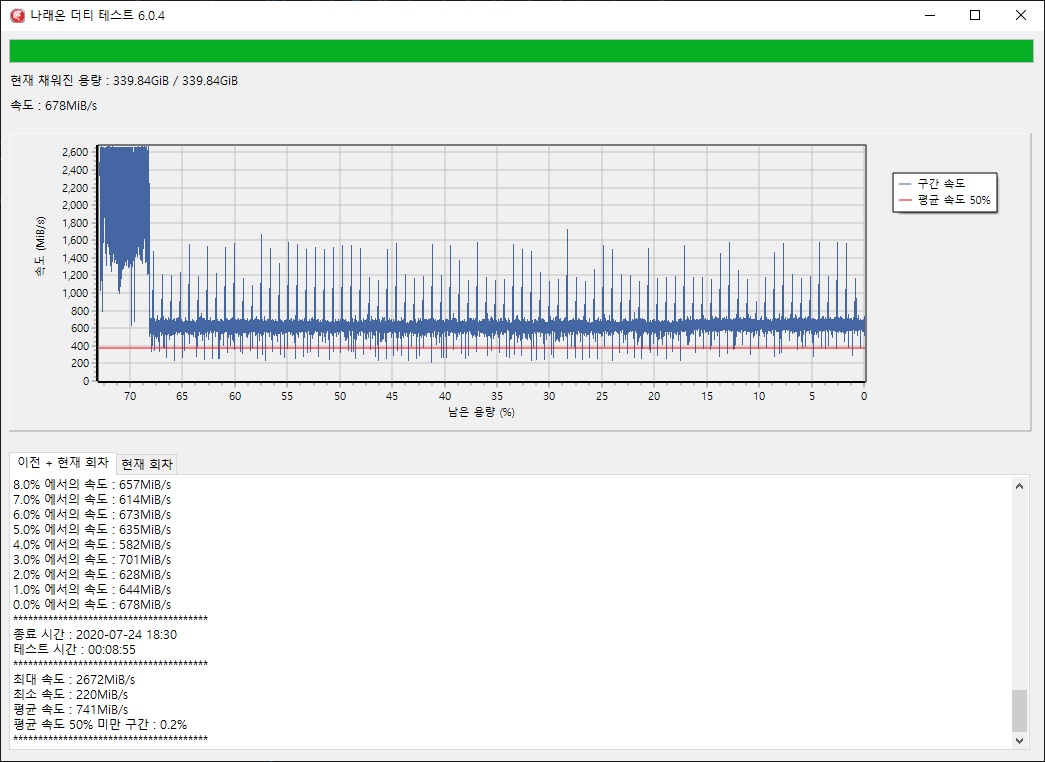Click the scroll up arrow of log panel
This screenshot has height=762, width=1045.
click(1019, 486)
